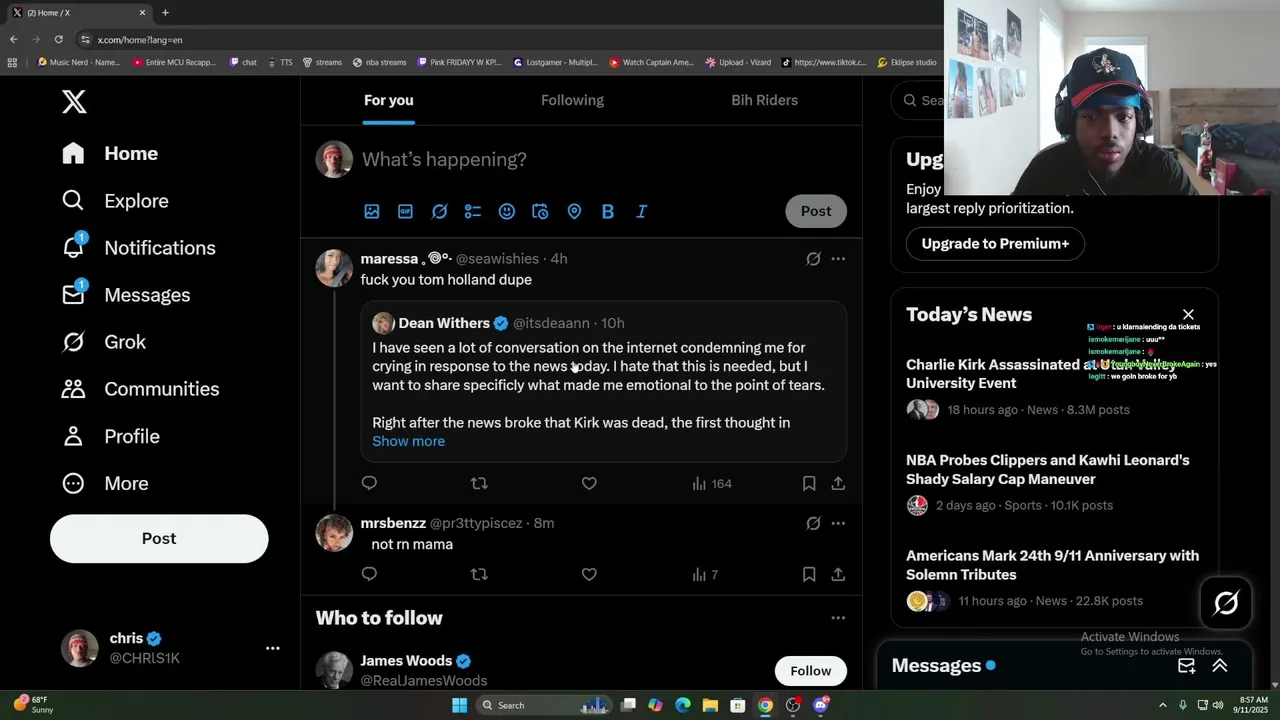Add media image to the post

click(x=372, y=211)
